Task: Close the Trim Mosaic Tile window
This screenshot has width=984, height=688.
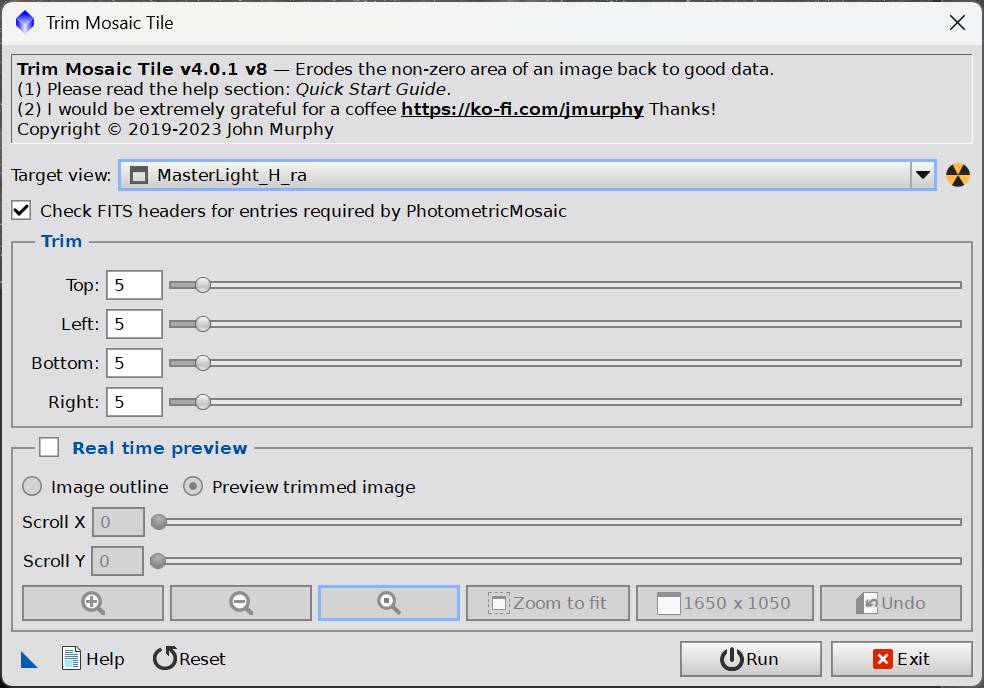Action: pyautogui.click(x=957, y=23)
